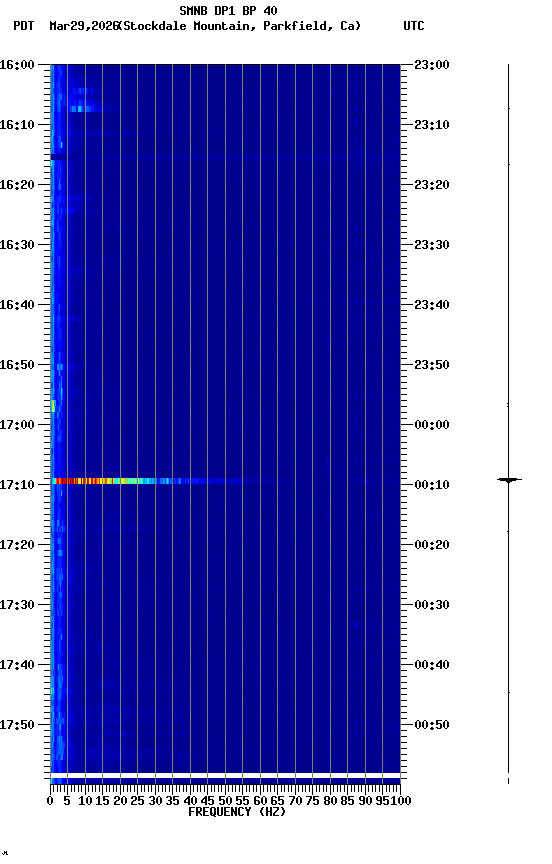
Task: Click the '00:10' UTC time label
Action: (432, 485)
